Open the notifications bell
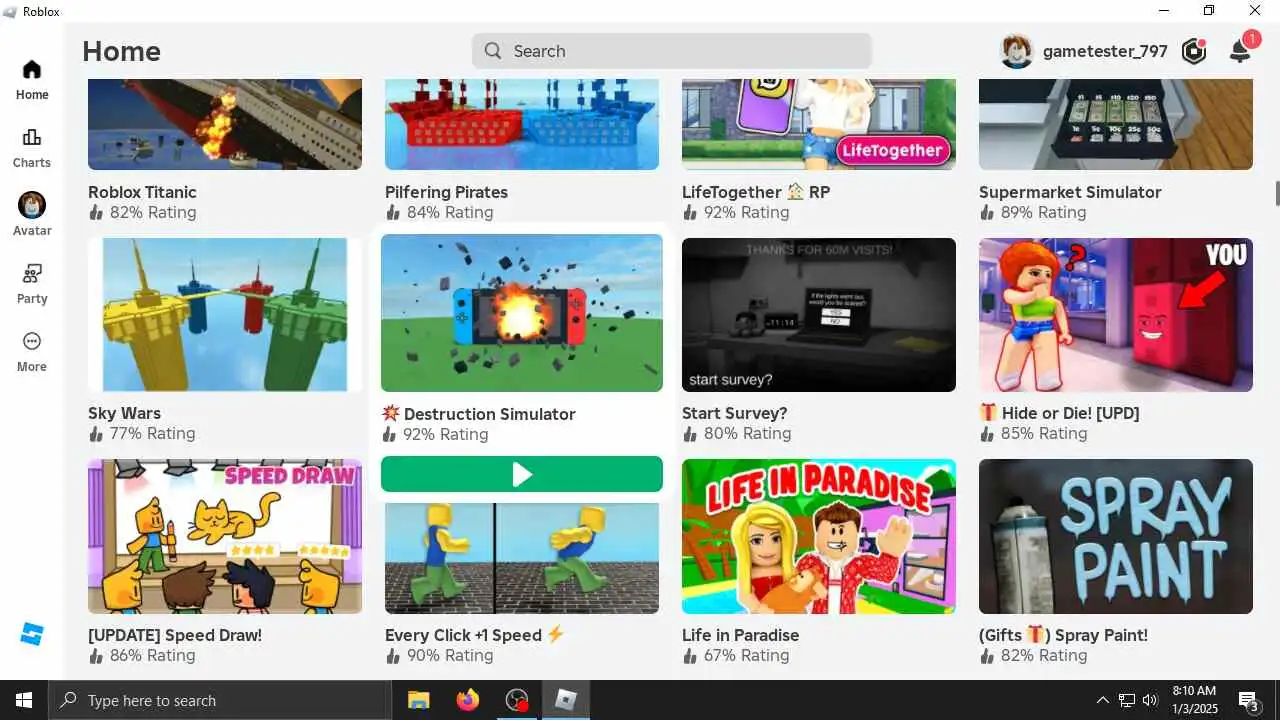Viewport: 1280px width, 720px height. 1240,50
